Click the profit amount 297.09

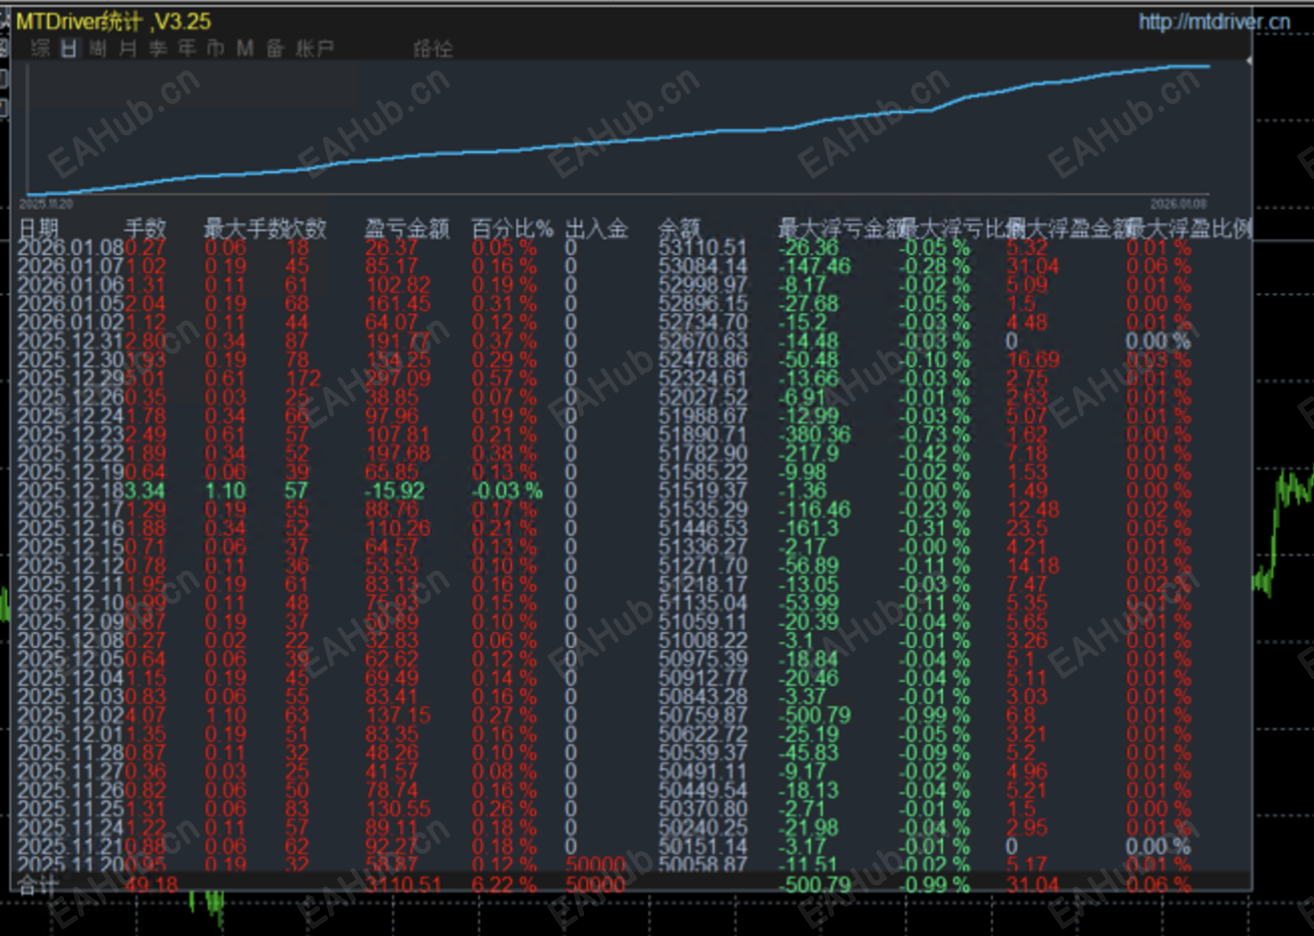click(x=398, y=379)
